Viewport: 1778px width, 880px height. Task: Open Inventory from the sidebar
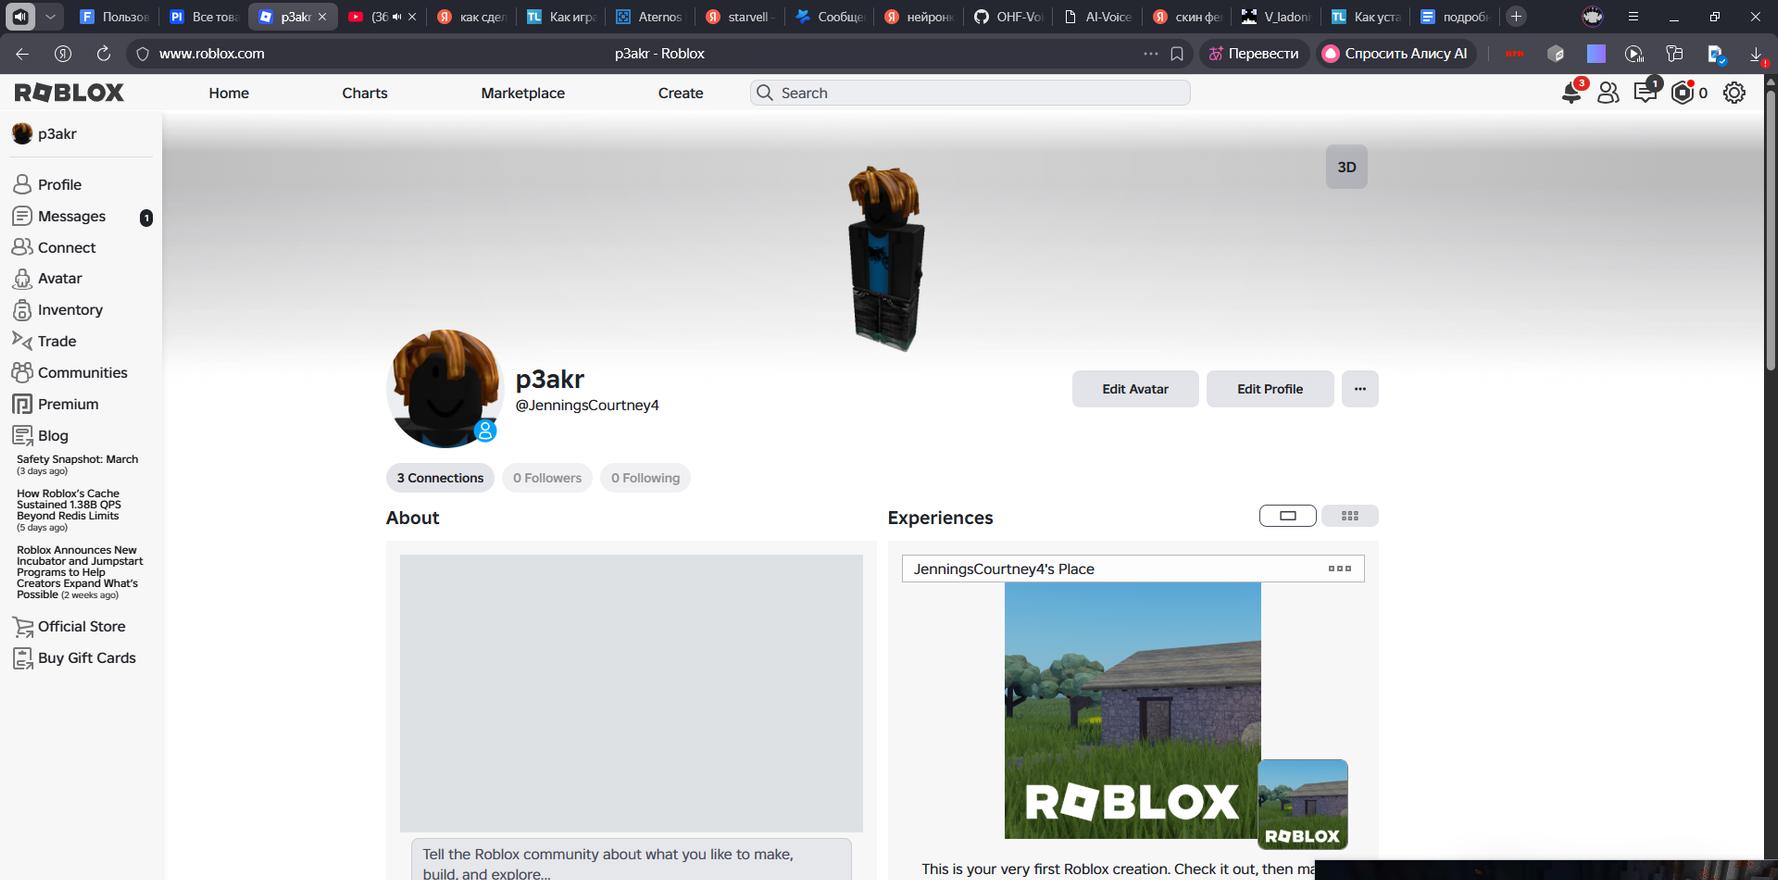[x=70, y=310]
